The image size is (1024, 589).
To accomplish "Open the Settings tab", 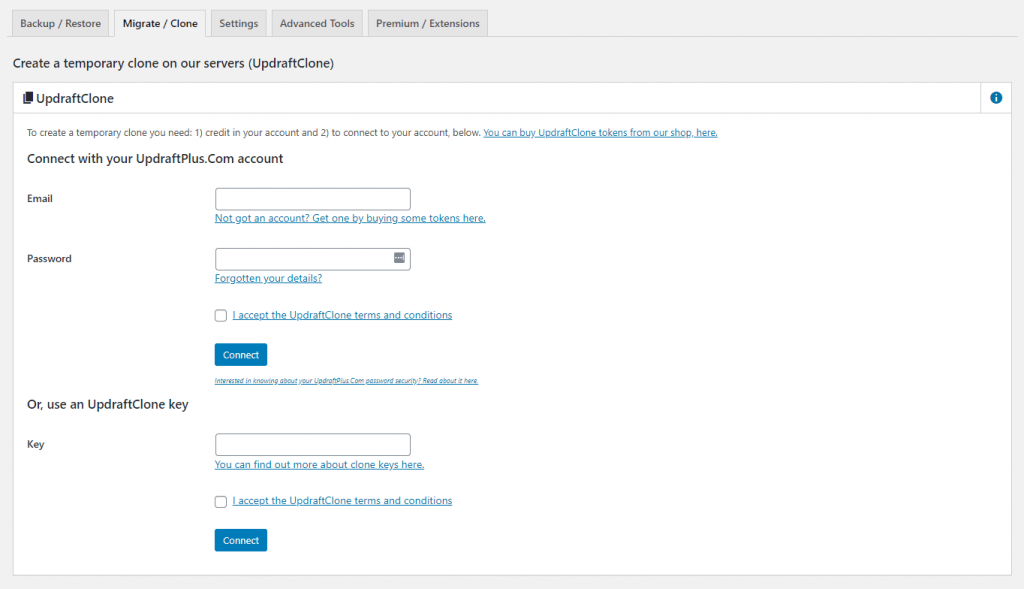I will click(x=238, y=23).
